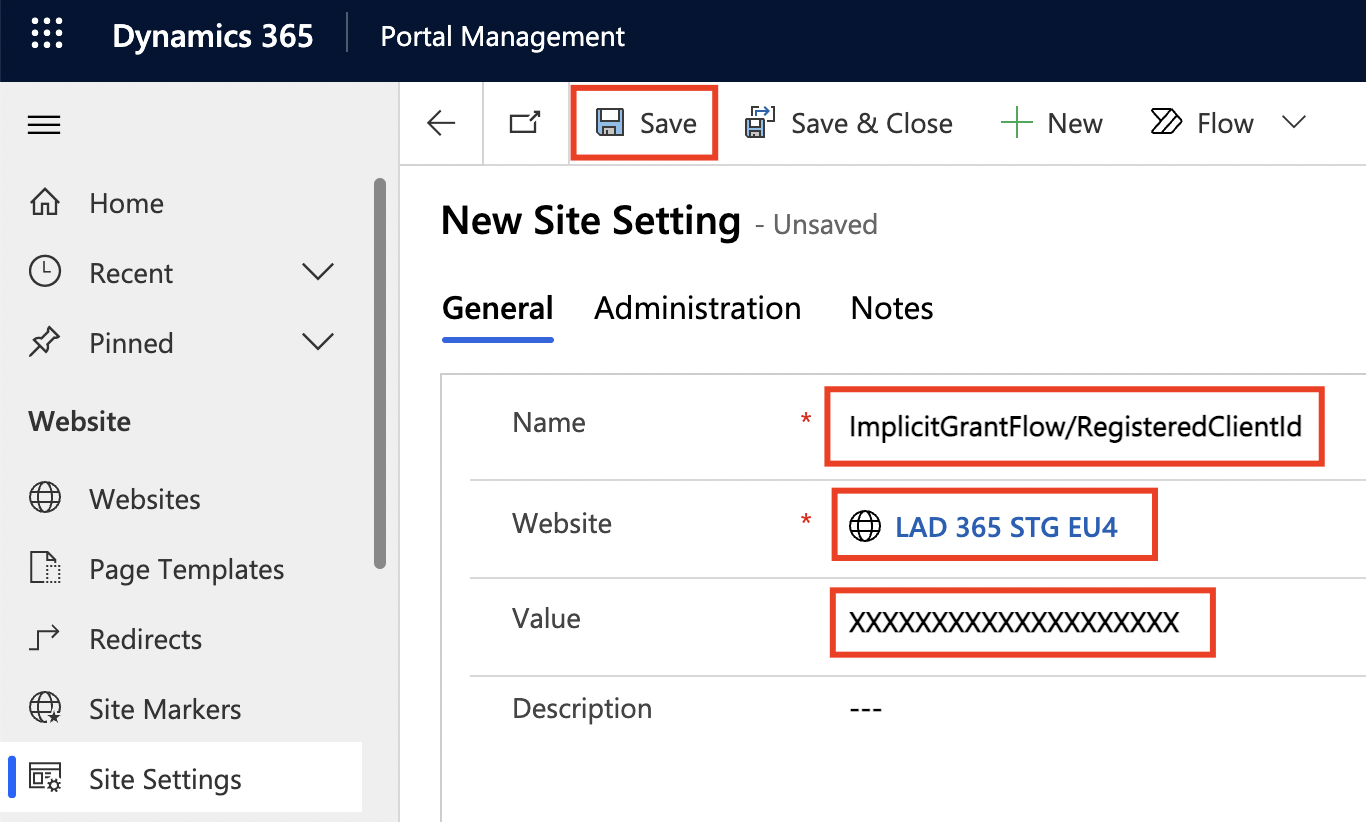
Task: Click the Description field
Action: click(x=866, y=709)
